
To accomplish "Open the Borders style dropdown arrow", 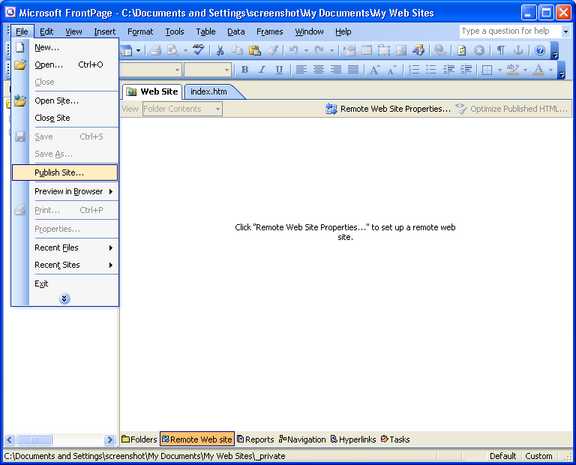I will [499, 69].
